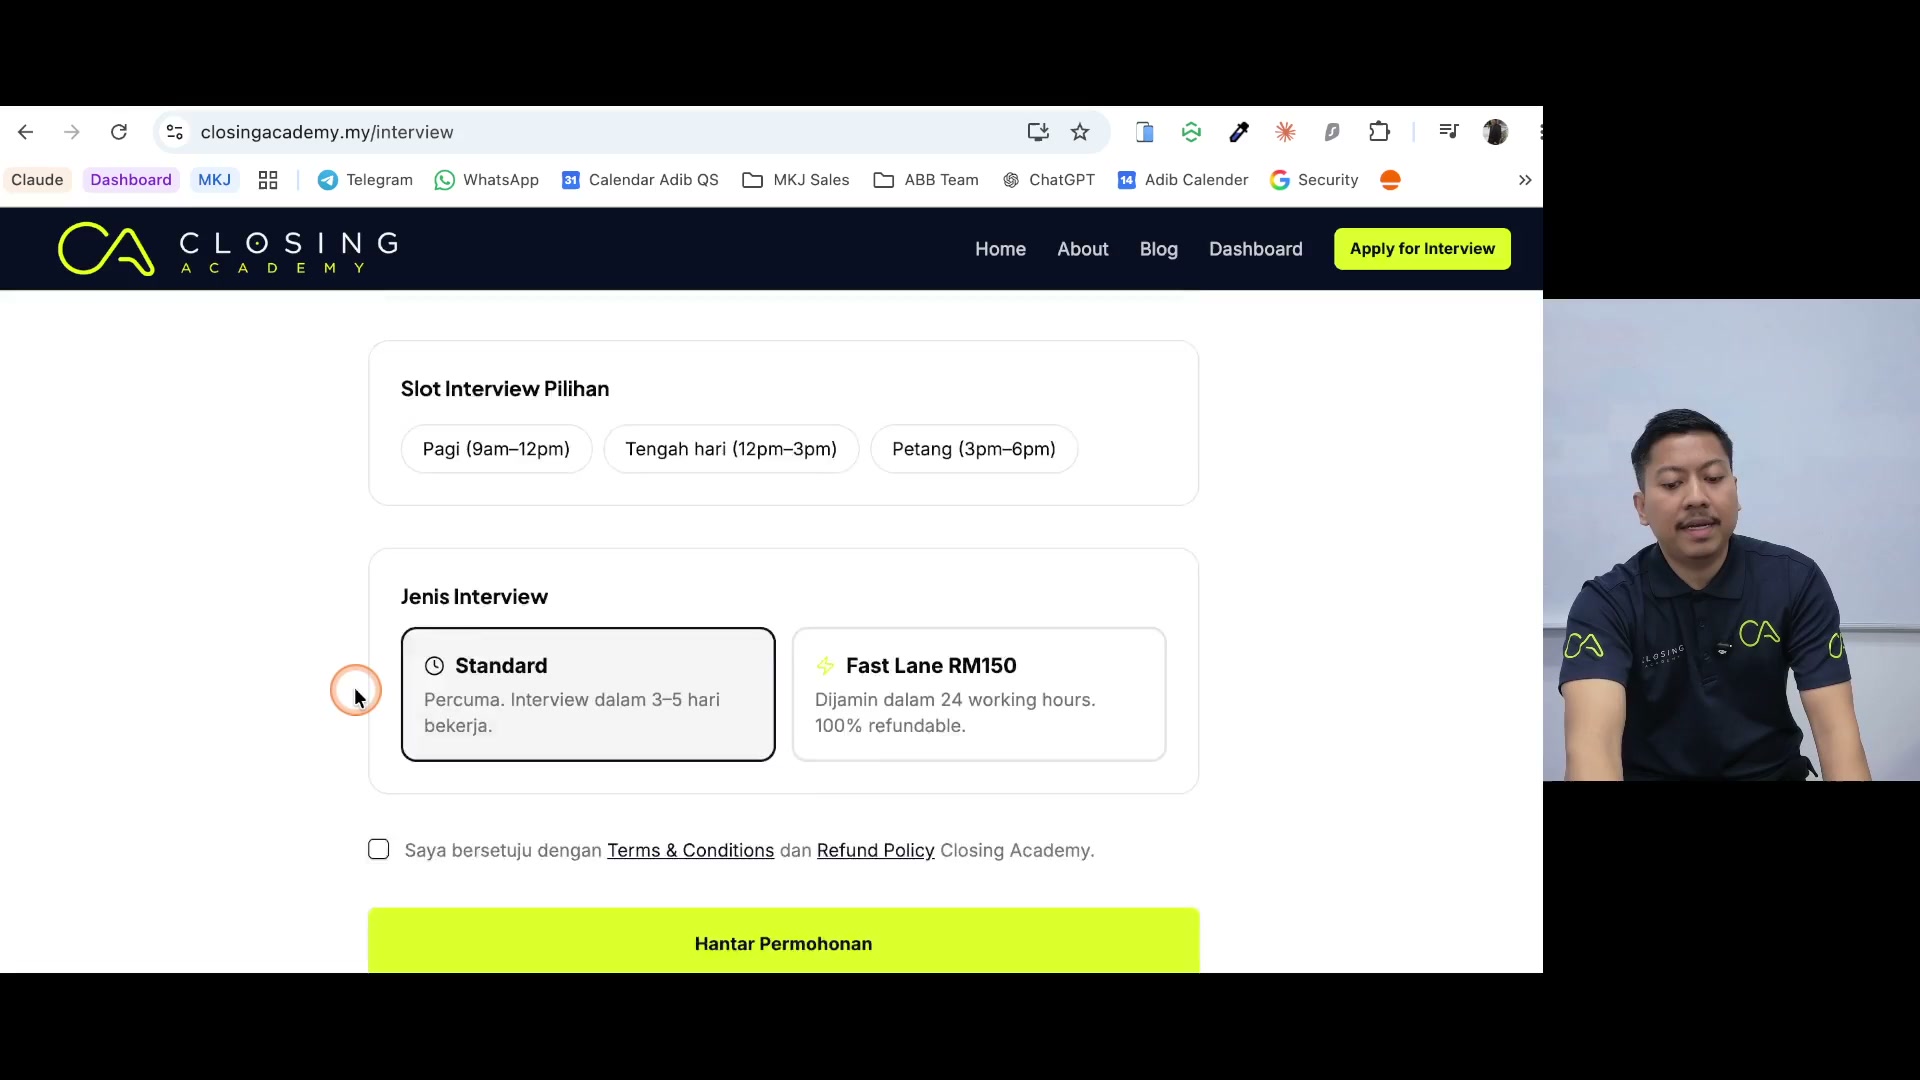Screen dimensions: 1920x1080
Task: Reload the page with the refresh icon
Action: (x=119, y=132)
